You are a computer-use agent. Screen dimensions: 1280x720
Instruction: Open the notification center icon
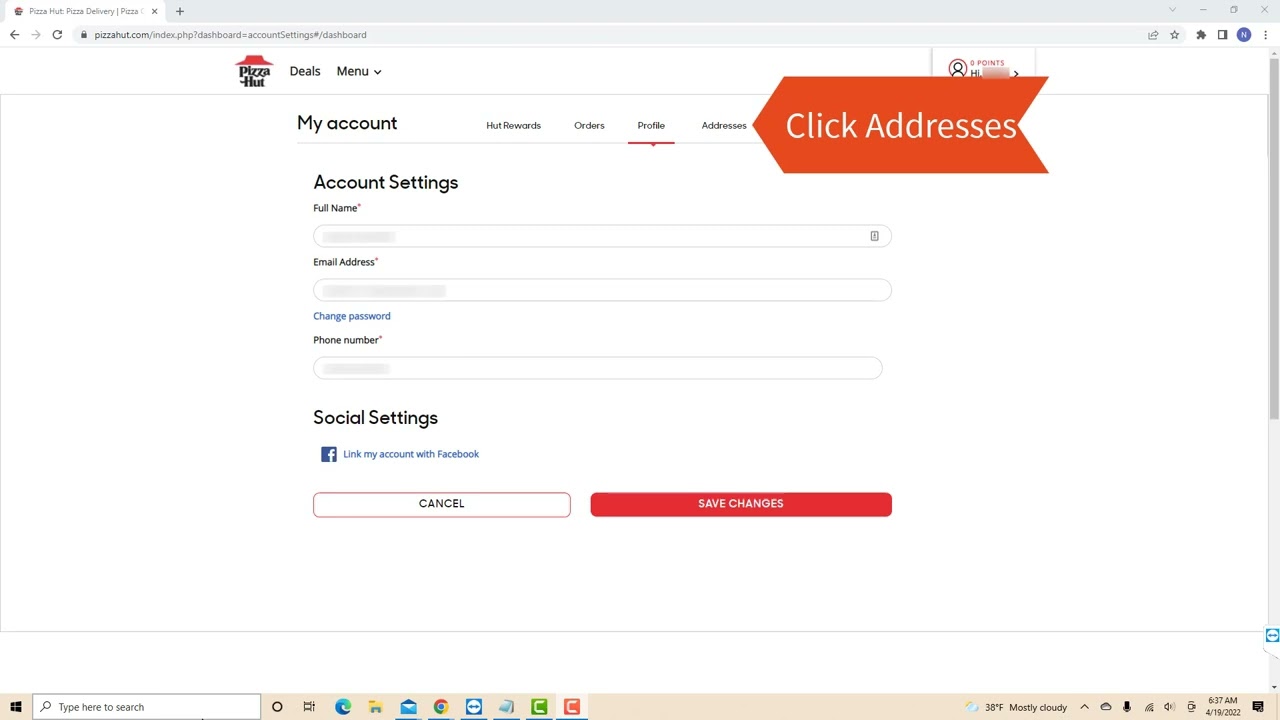[x=1258, y=707]
